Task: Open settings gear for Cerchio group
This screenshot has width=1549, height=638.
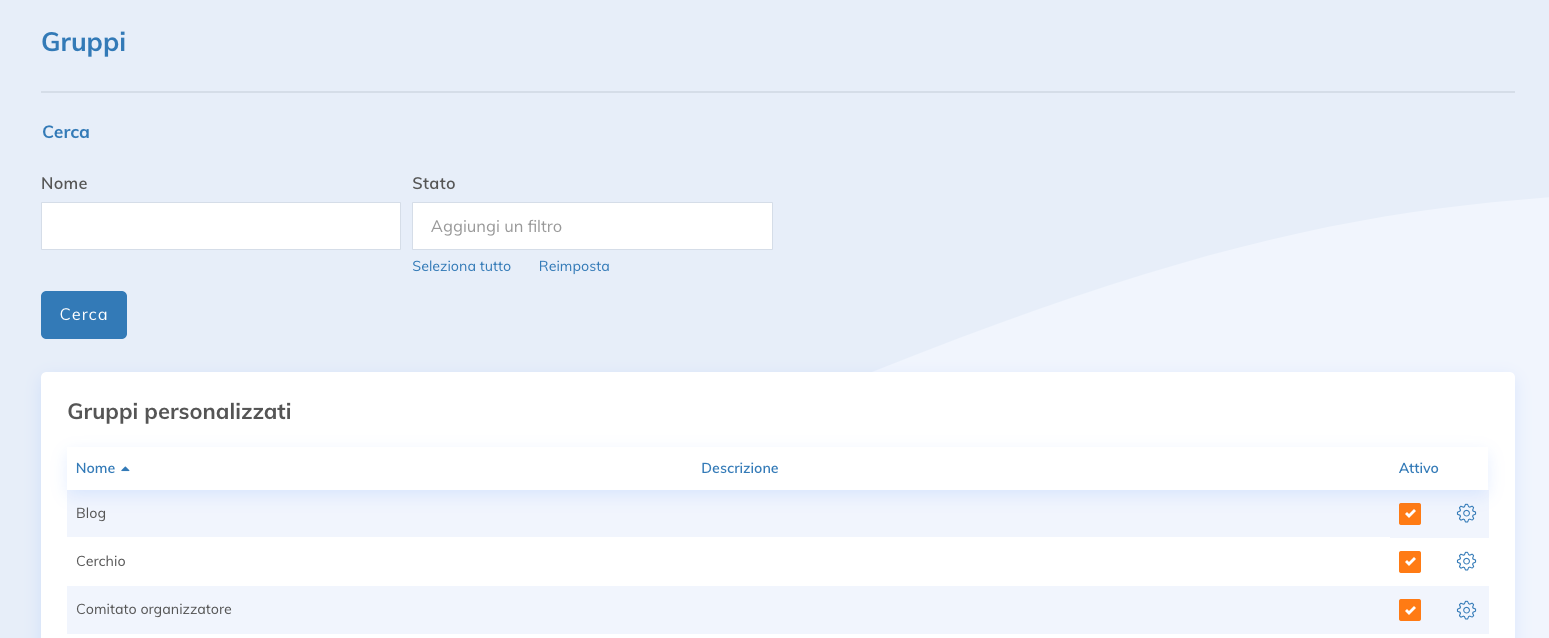Action: [x=1466, y=561]
